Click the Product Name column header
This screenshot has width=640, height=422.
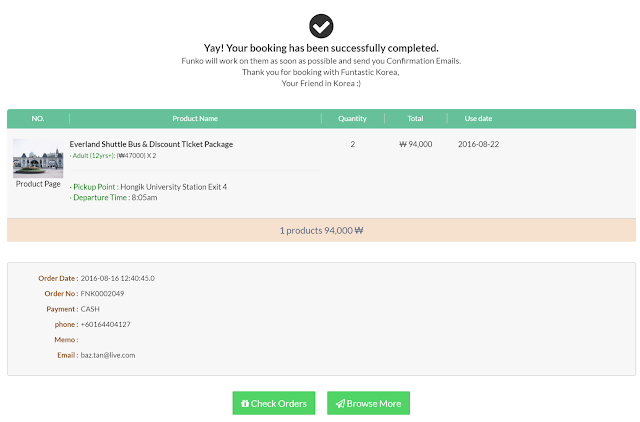click(x=195, y=118)
